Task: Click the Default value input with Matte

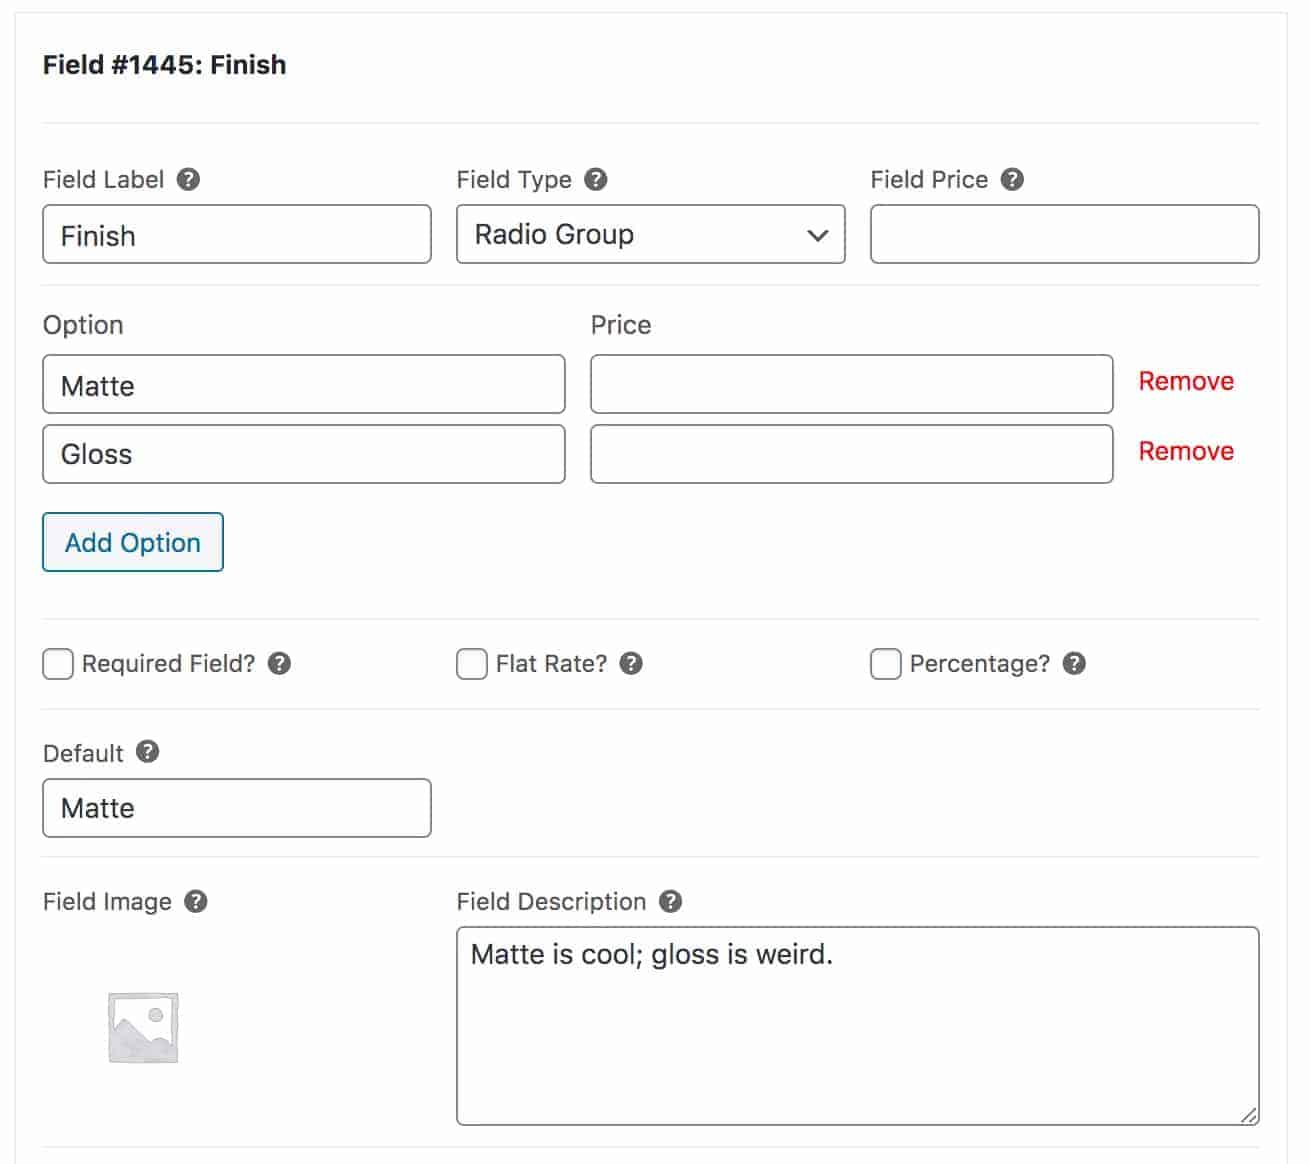Action: 237,808
